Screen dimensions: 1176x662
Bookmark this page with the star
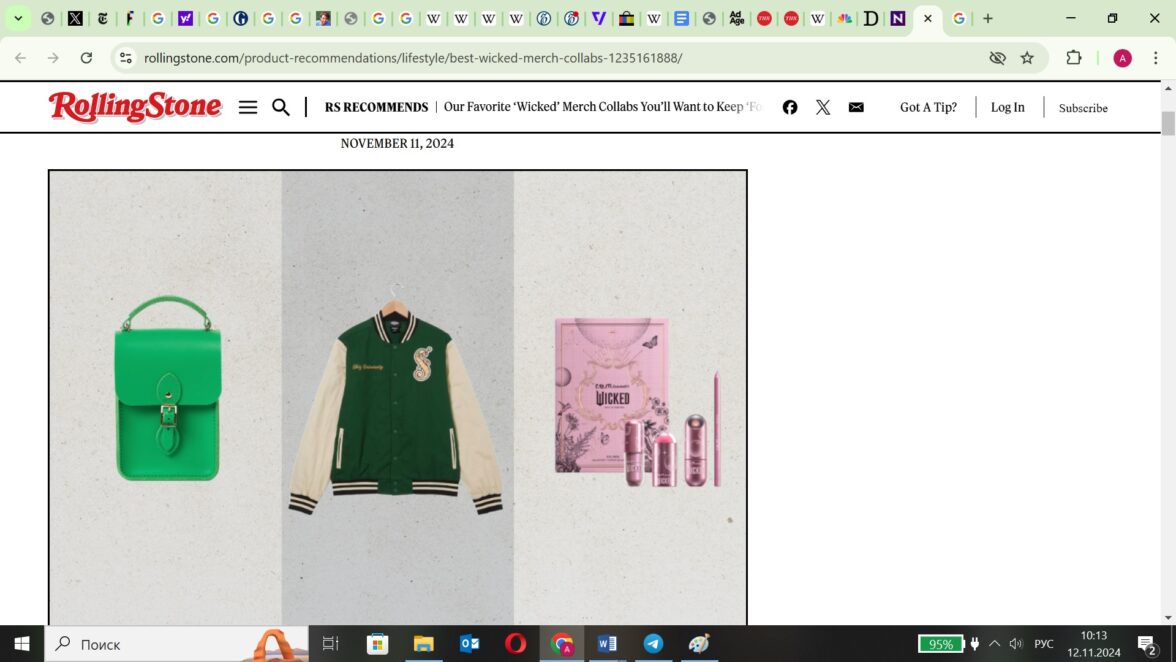tap(1027, 58)
